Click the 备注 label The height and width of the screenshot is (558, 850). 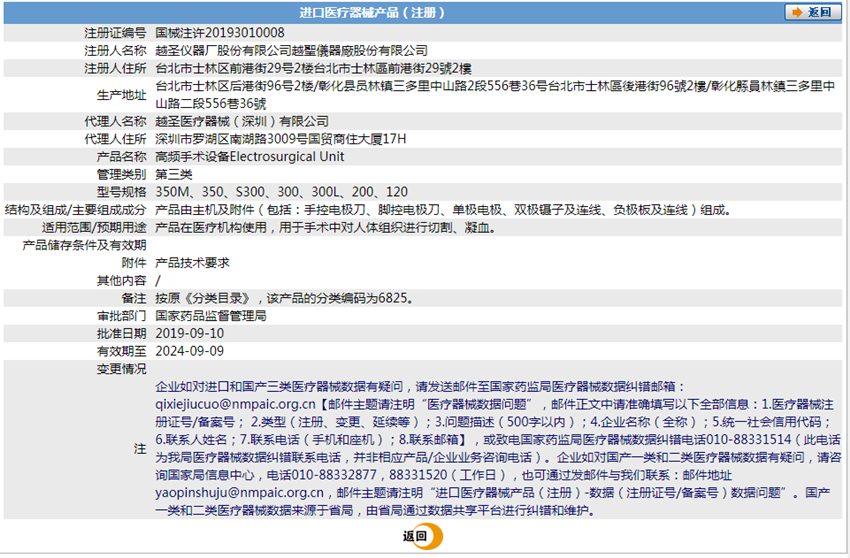tap(134, 298)
